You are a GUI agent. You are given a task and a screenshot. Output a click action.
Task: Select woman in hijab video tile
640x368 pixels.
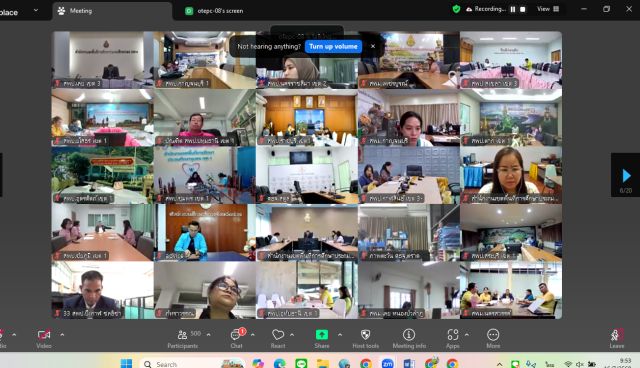point(307,60)
